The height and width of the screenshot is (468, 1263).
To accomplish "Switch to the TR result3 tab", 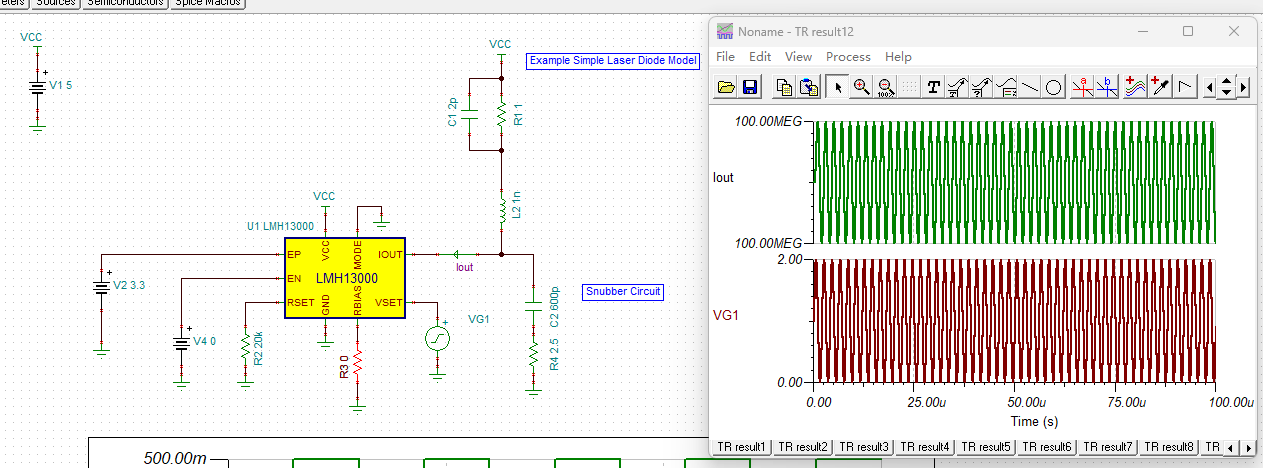I will [864, 447].
